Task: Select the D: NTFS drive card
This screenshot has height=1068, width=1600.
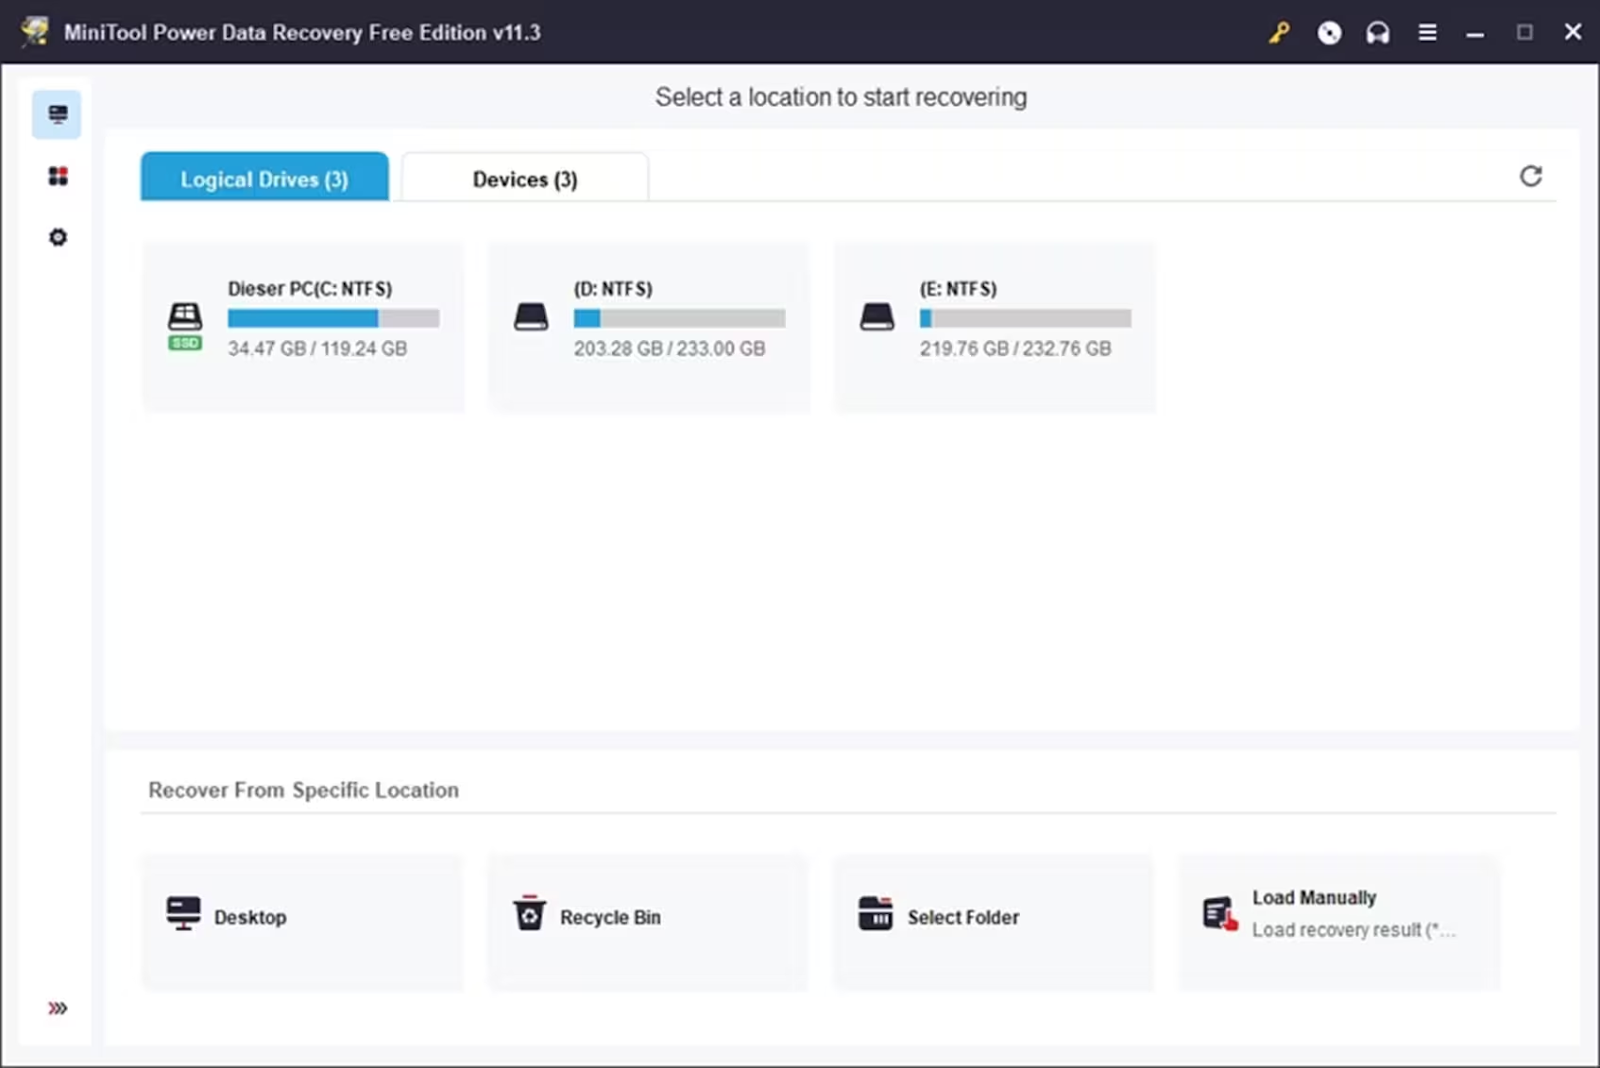Action: click(x=649, y=326)
